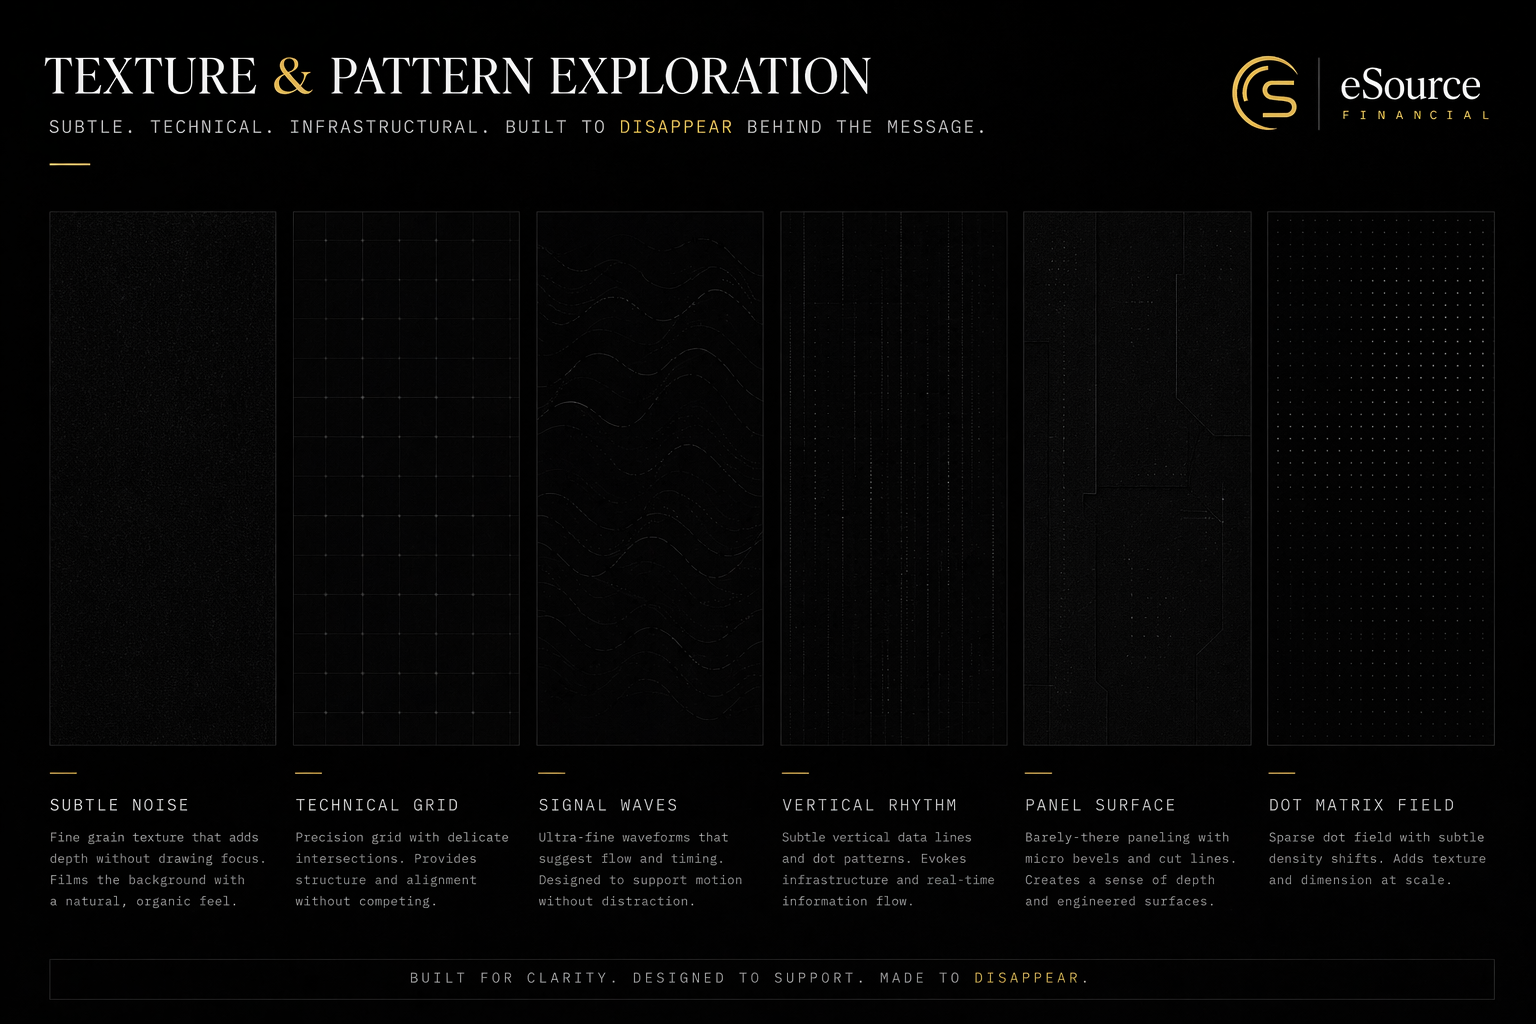Click the TECHNICAL GRID label heading
The image size is (1536, 1024).
tap(376, 805)
